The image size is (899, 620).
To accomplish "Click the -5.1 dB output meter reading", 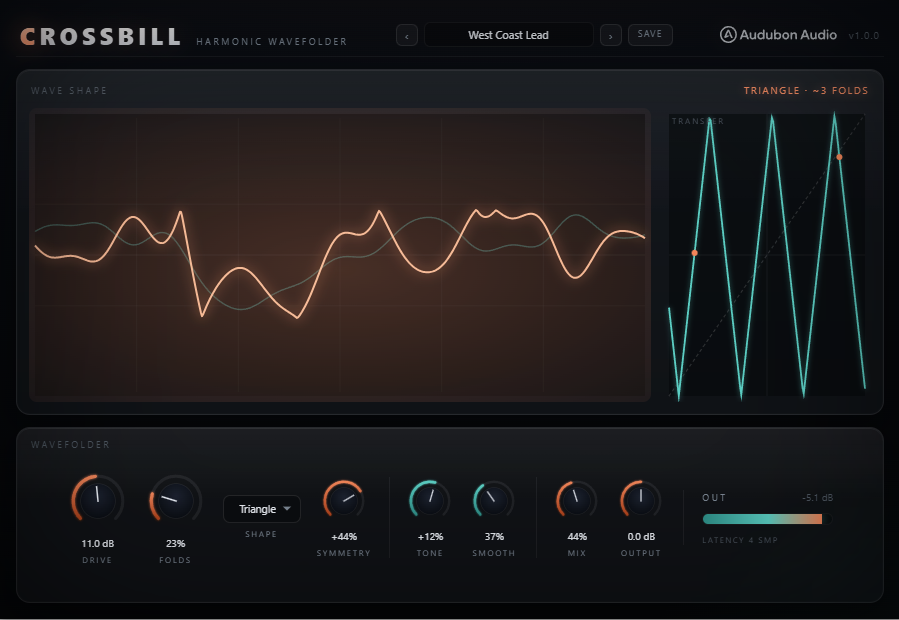I will click(x=818, y=498).
